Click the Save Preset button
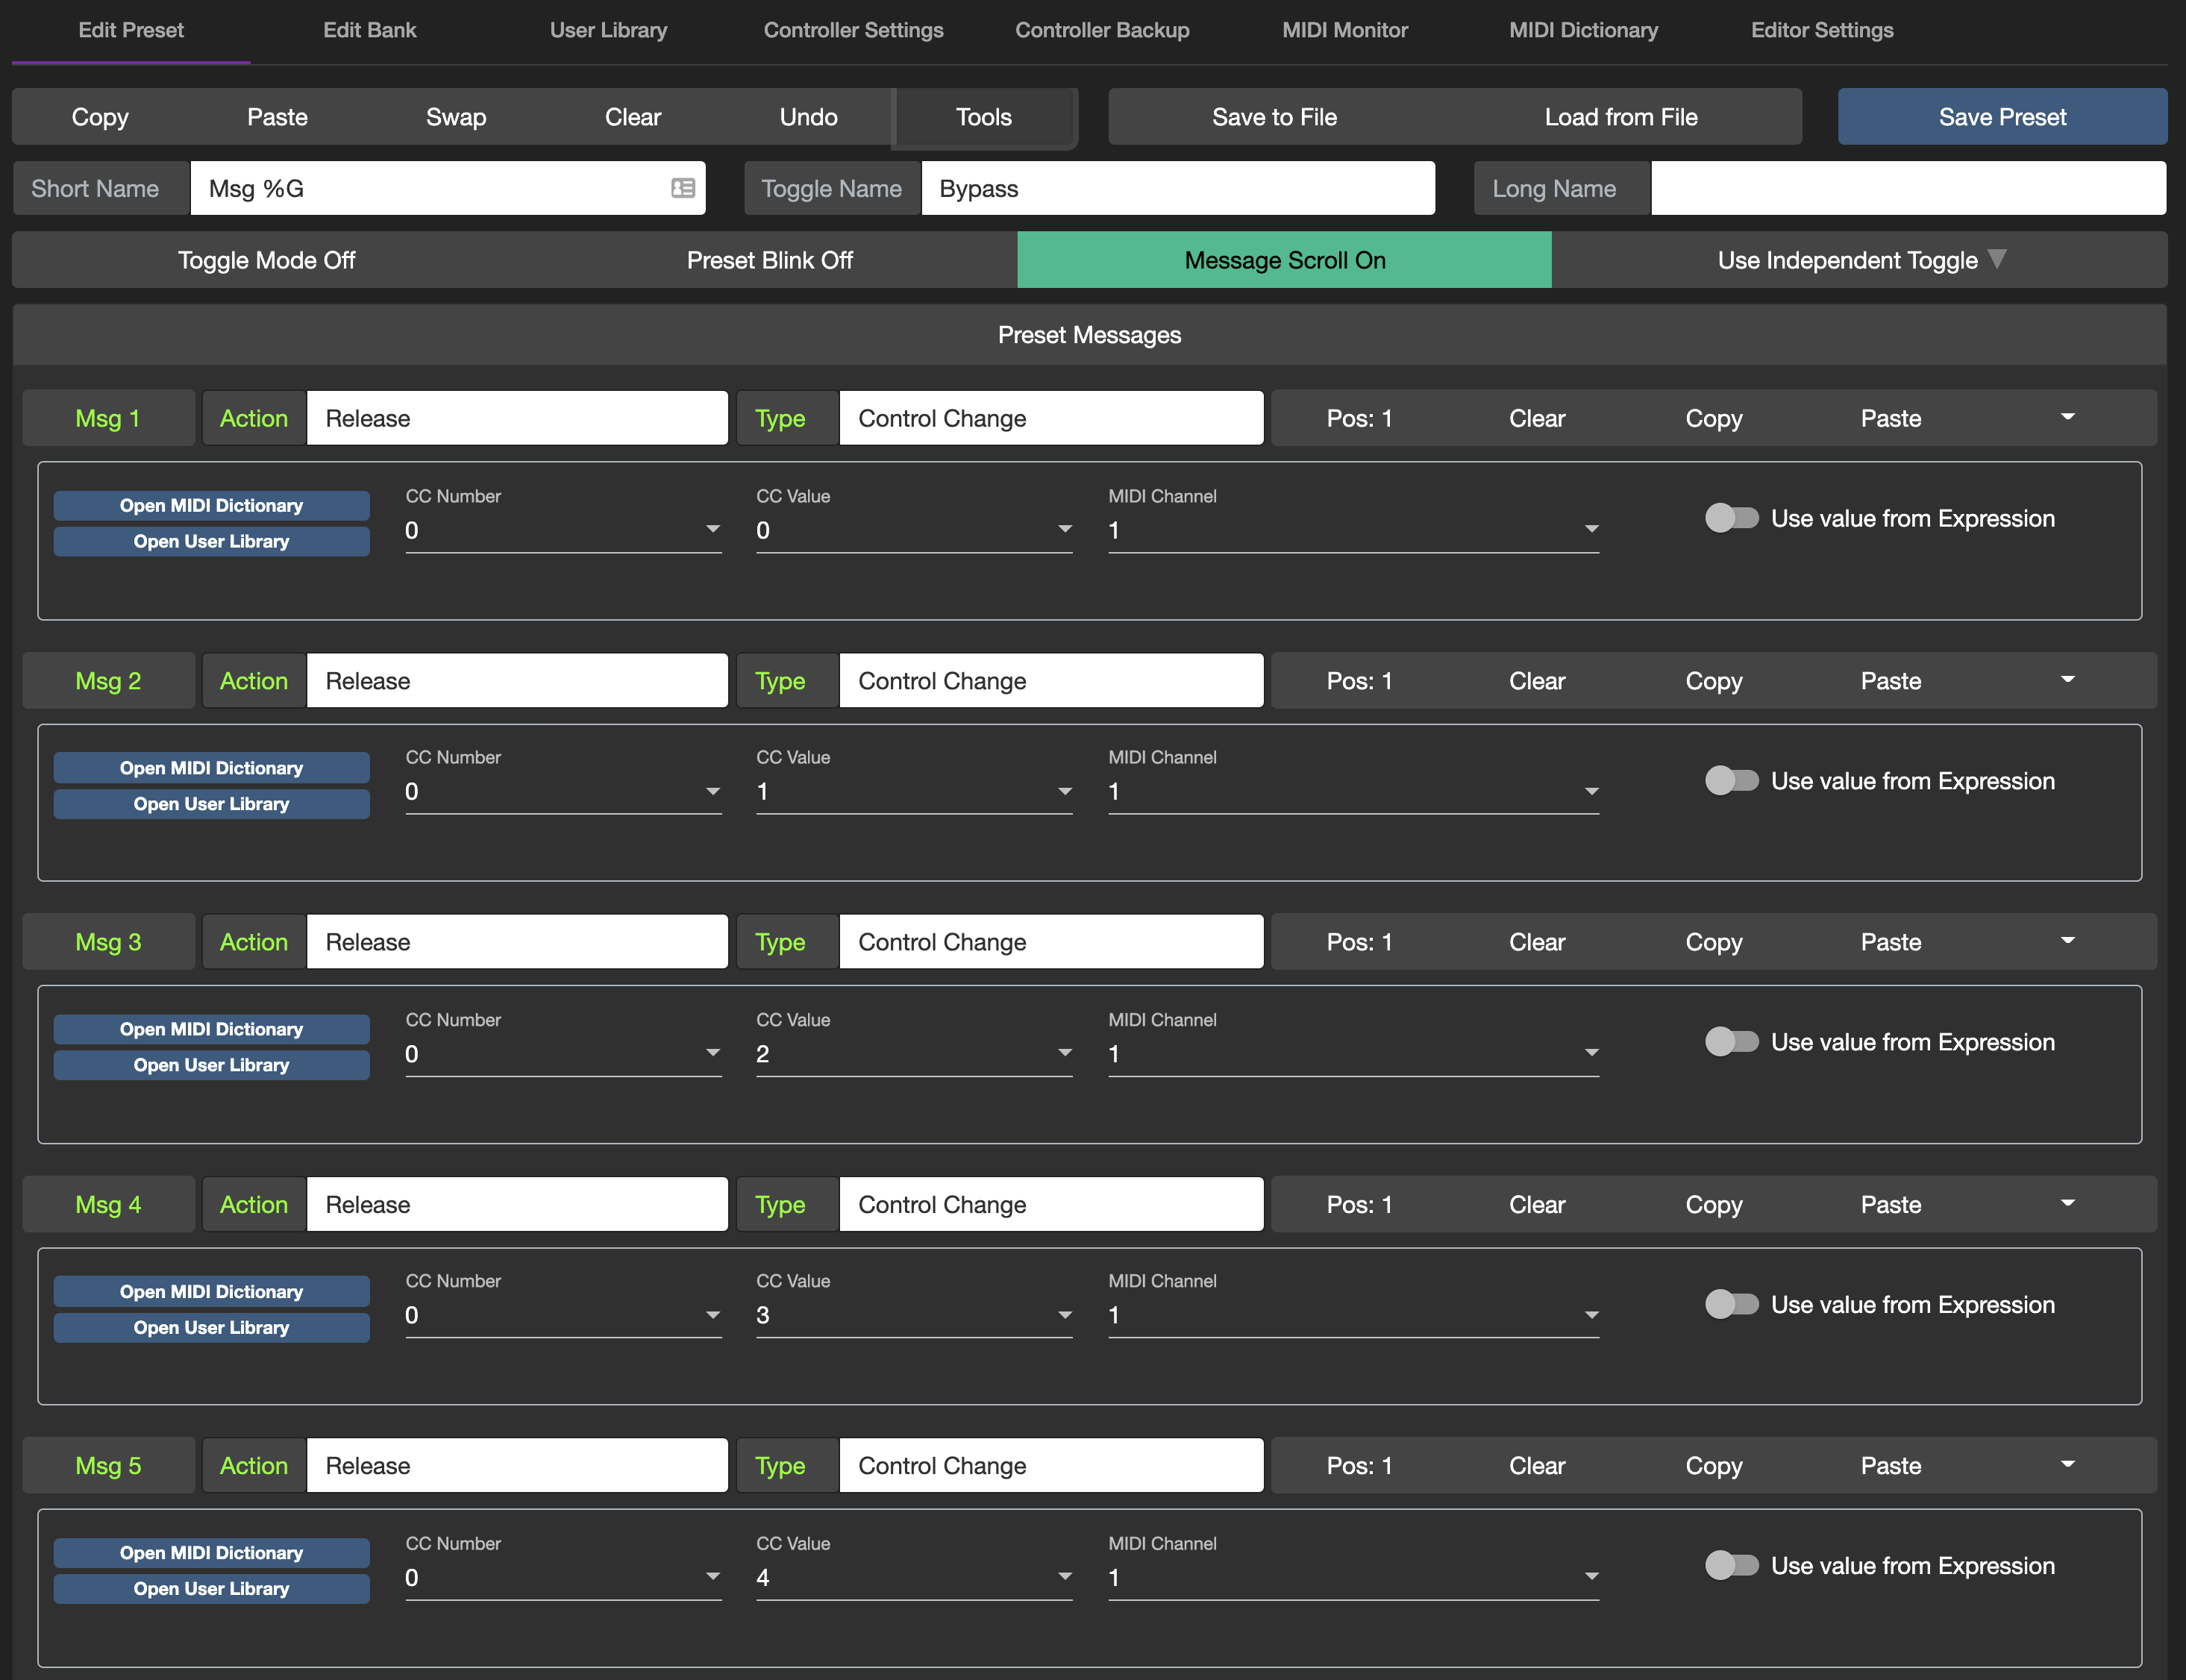 [2001, 117]
